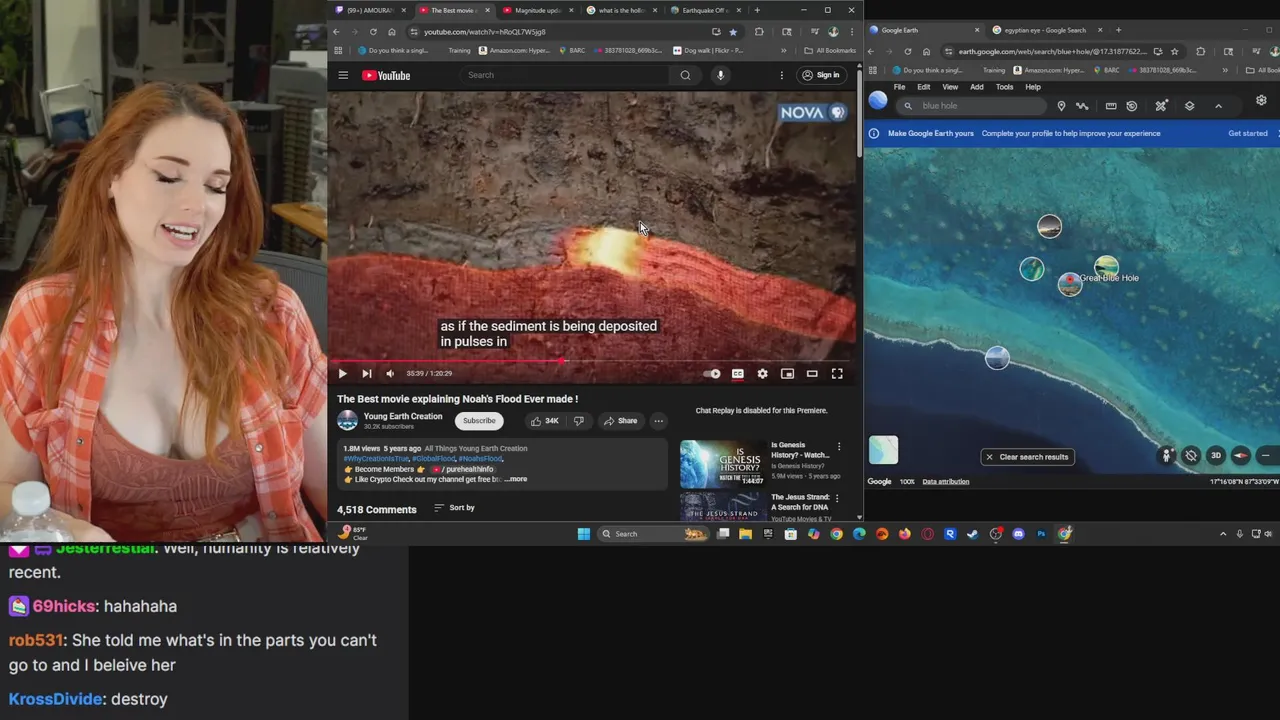
Task: Open the Help menu in Google Earth
Action: (1033, 87)
